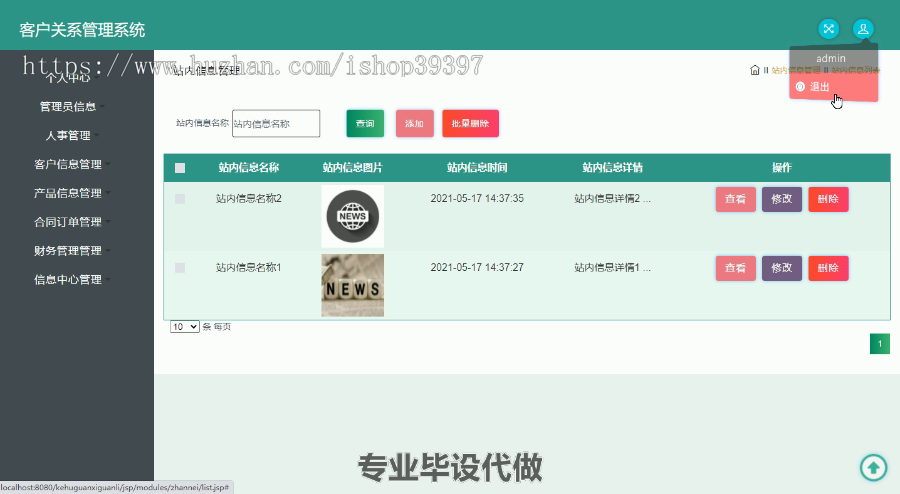Click the 站内信息图片 column header
This screenshot has height=494, width=900.
coord(352,168)
